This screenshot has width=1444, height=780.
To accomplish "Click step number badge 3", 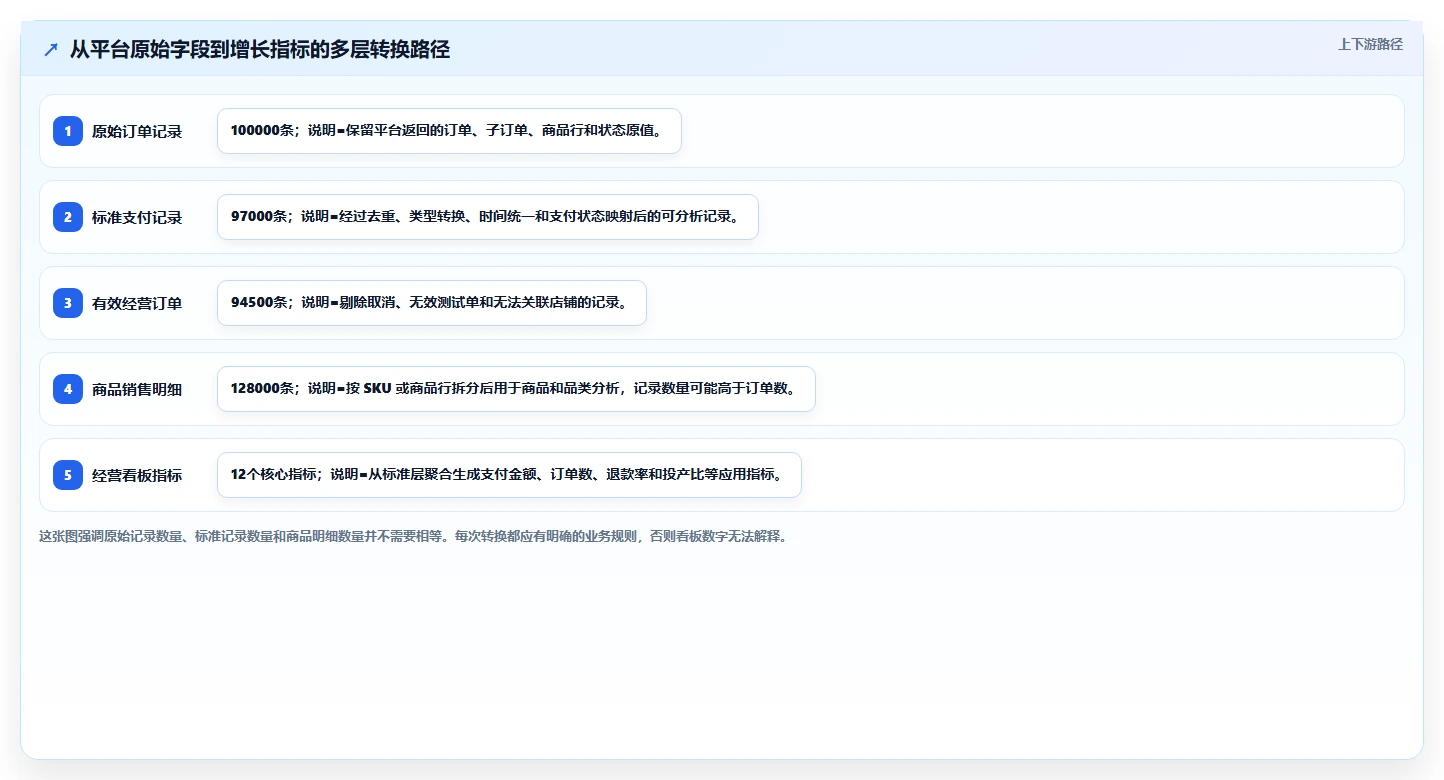I will coord(68,303).
